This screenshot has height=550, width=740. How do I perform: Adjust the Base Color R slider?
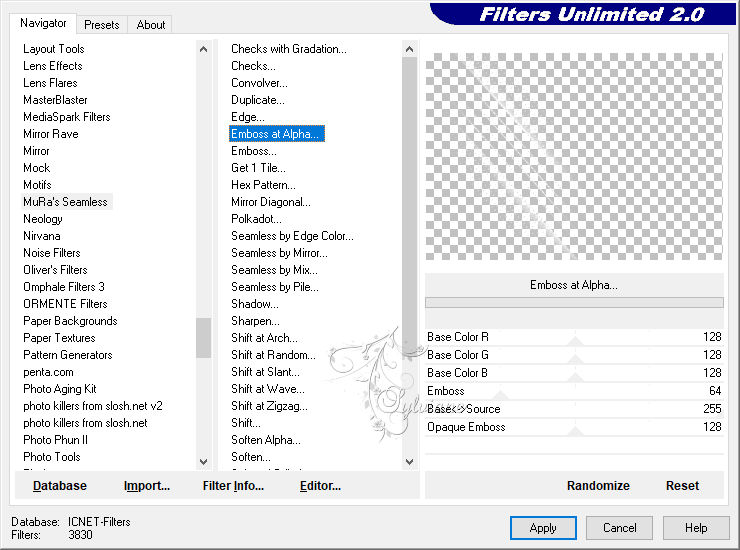[x=574, y=337]
